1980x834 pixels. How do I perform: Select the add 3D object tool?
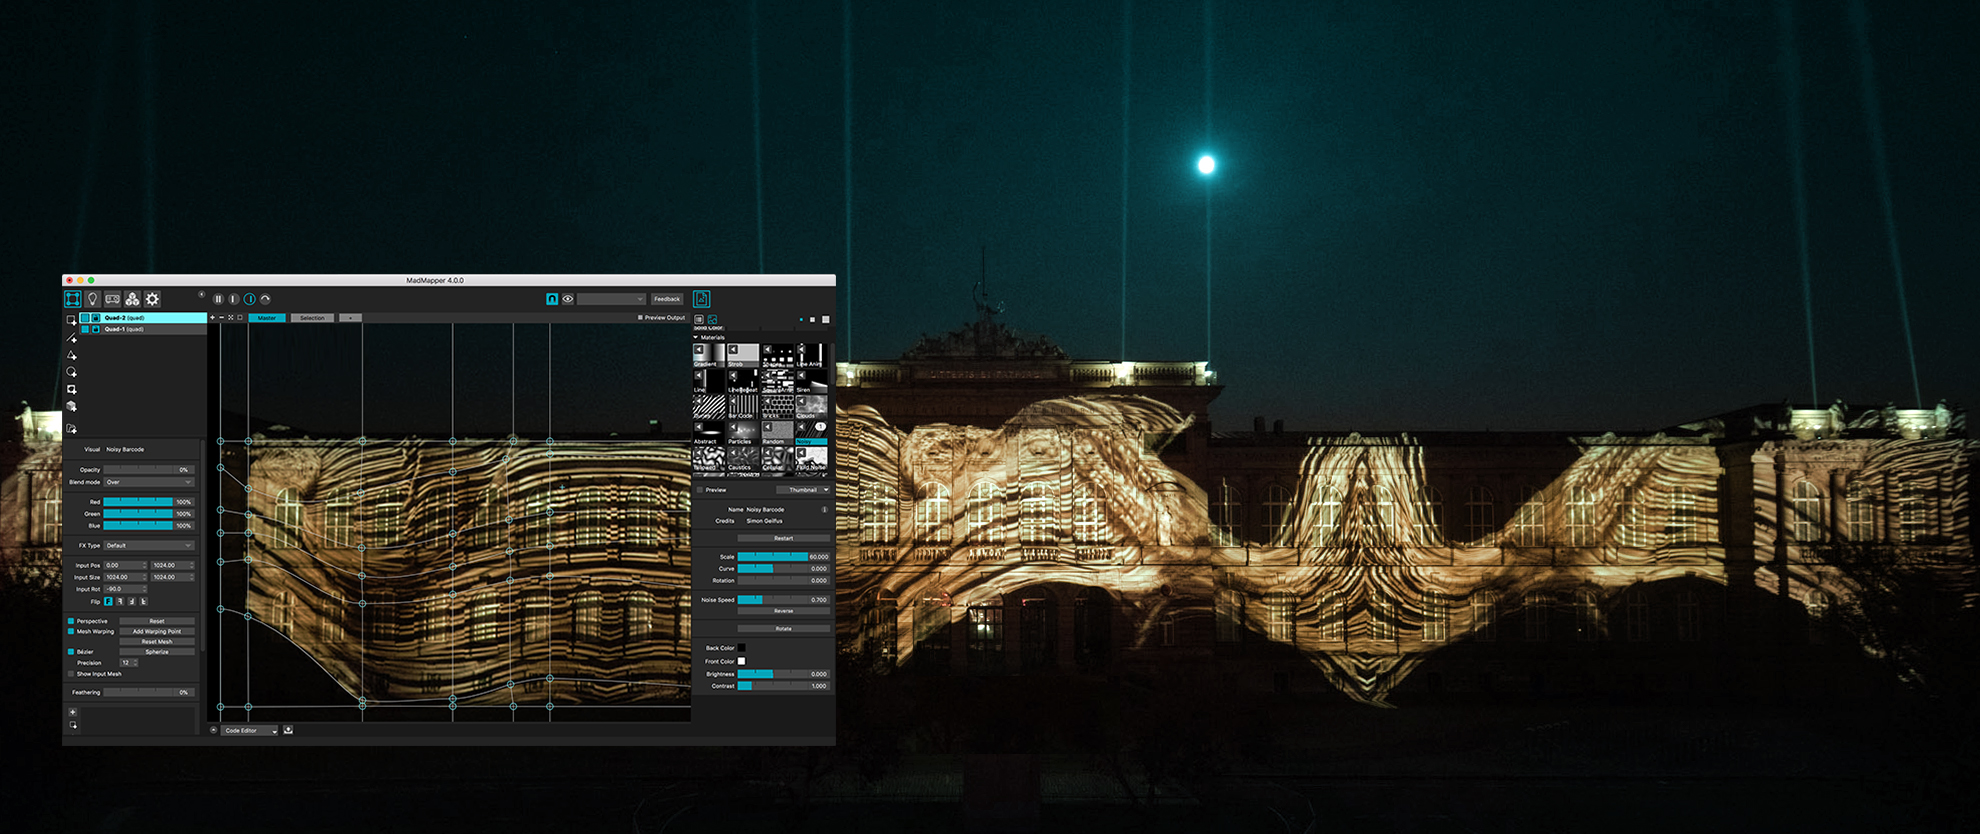pyautogui.click(x=71, y=406)
